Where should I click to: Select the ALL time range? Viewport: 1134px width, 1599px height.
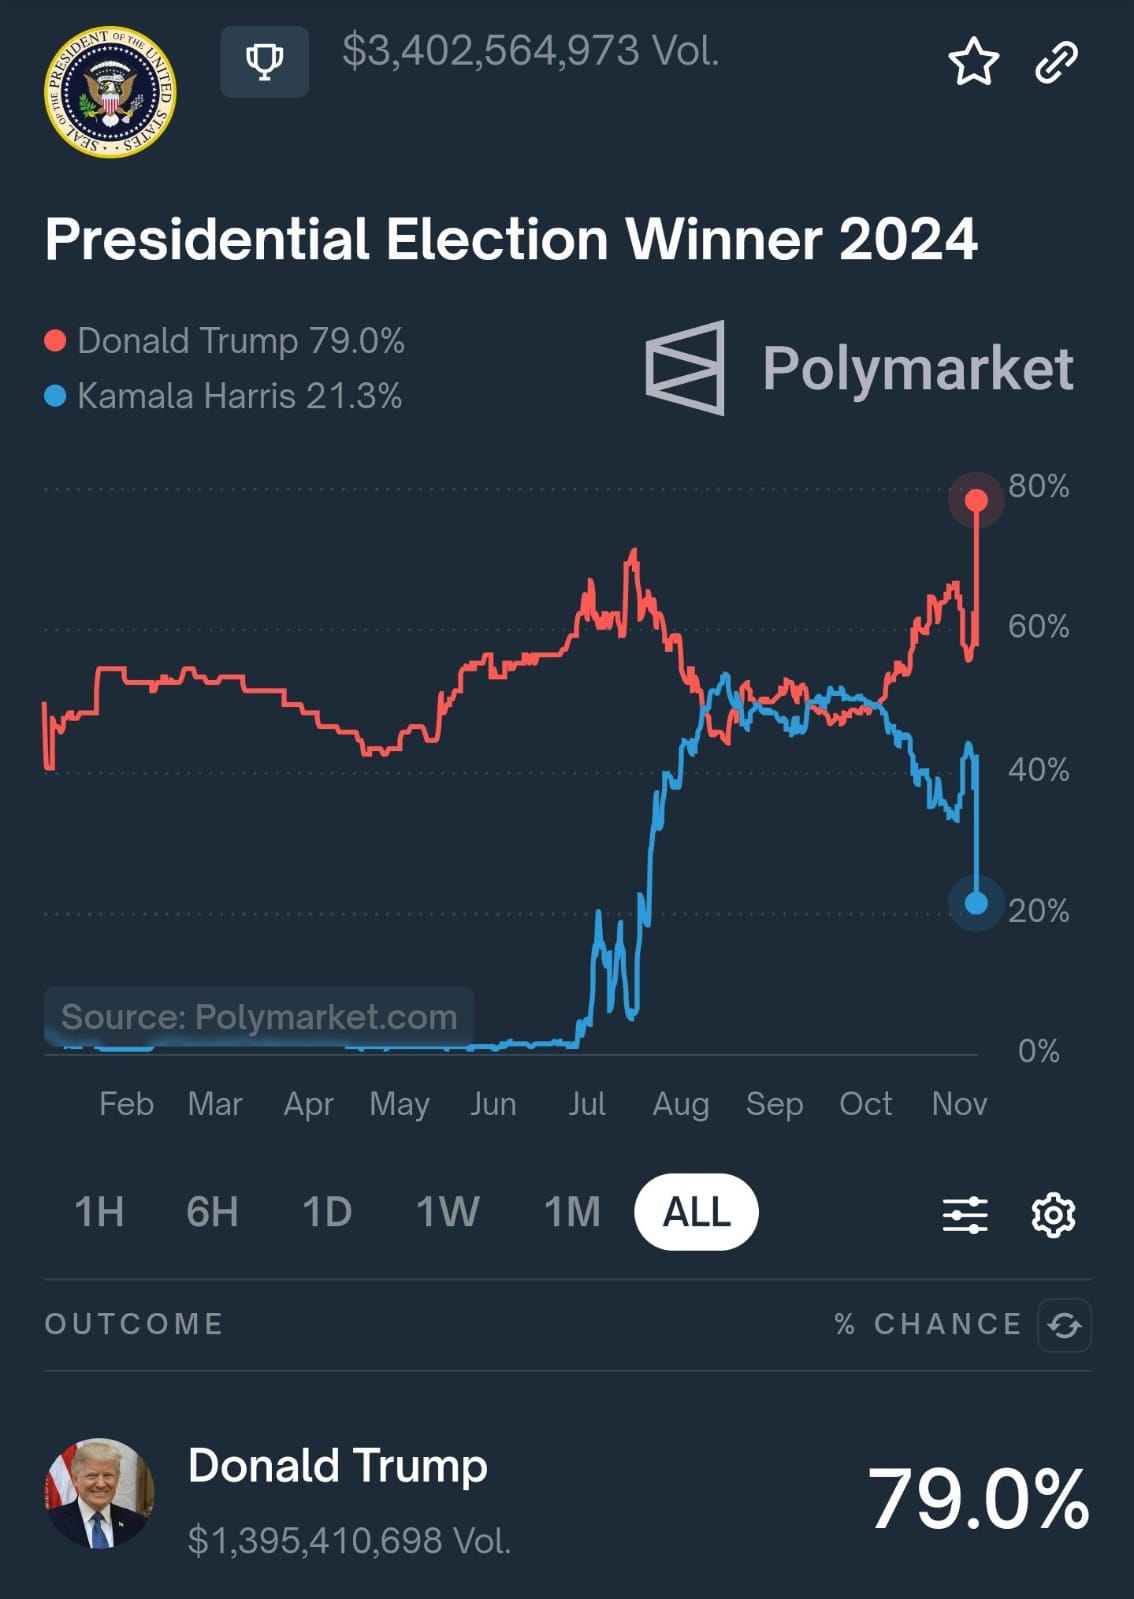(x=696, y=1212)
